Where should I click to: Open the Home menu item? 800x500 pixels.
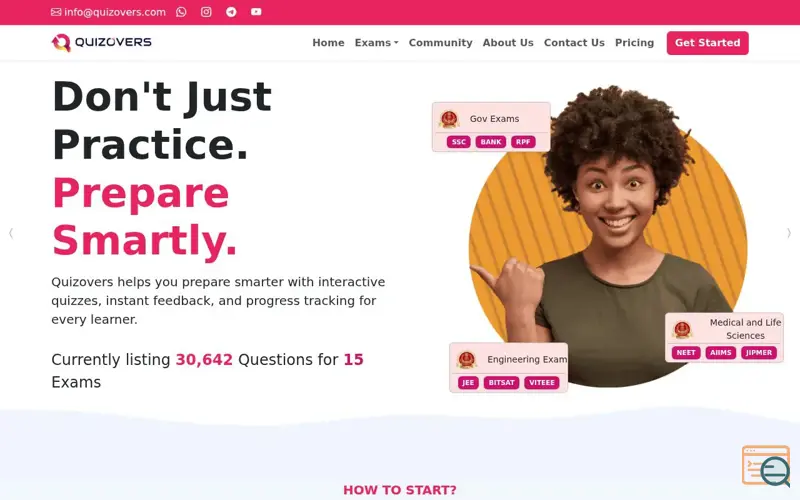328,43
